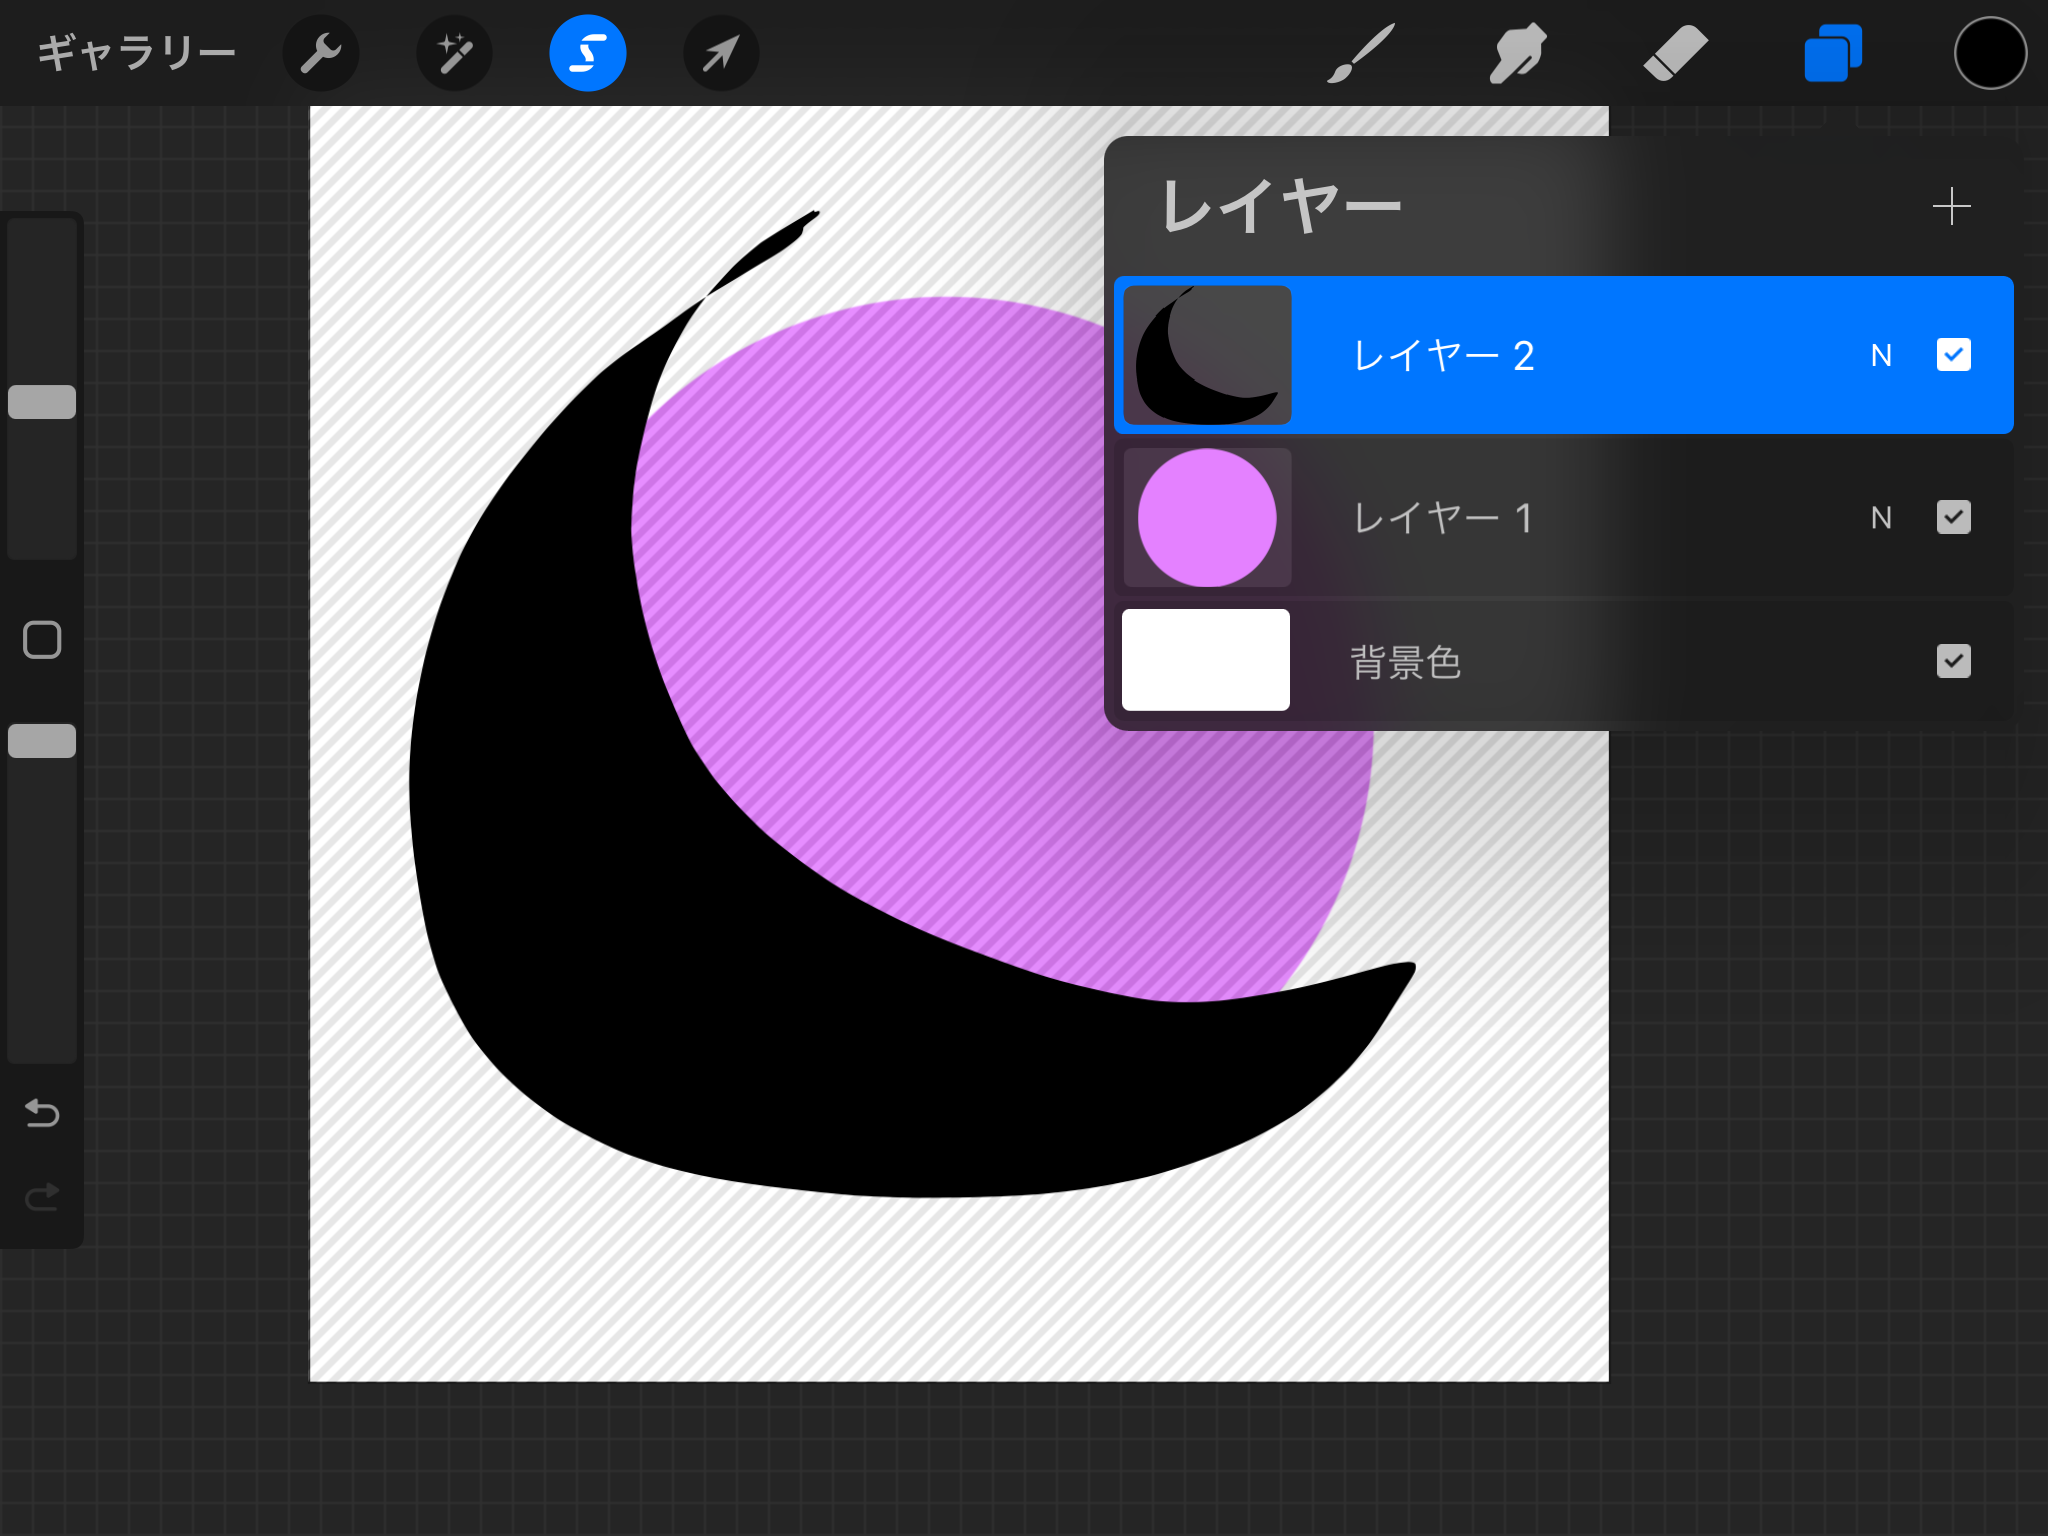
Task: Open the Adjustments magic wand tool
Action: (x=452, y=52)
